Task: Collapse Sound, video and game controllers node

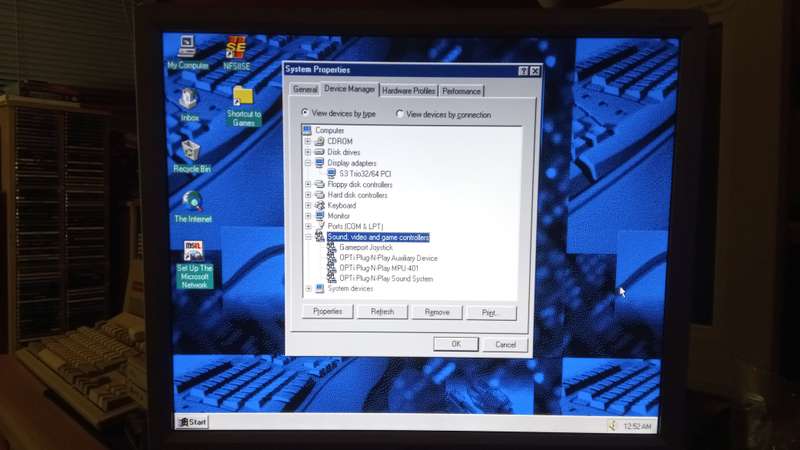Action: (x=308, y=237)
